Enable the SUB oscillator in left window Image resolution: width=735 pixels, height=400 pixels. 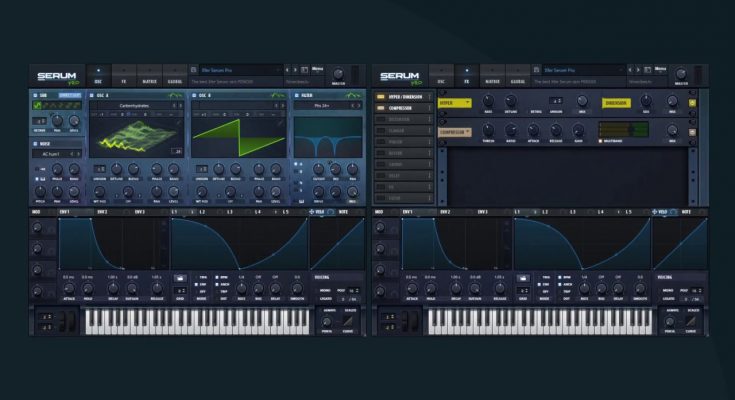[35, 95]
